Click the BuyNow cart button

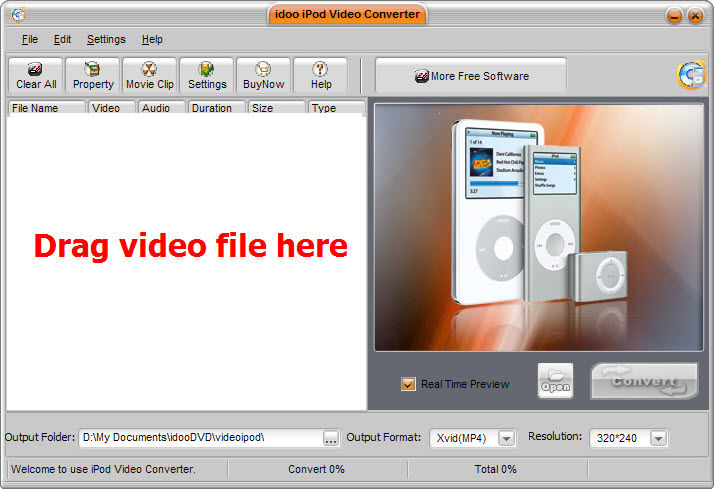264,76
